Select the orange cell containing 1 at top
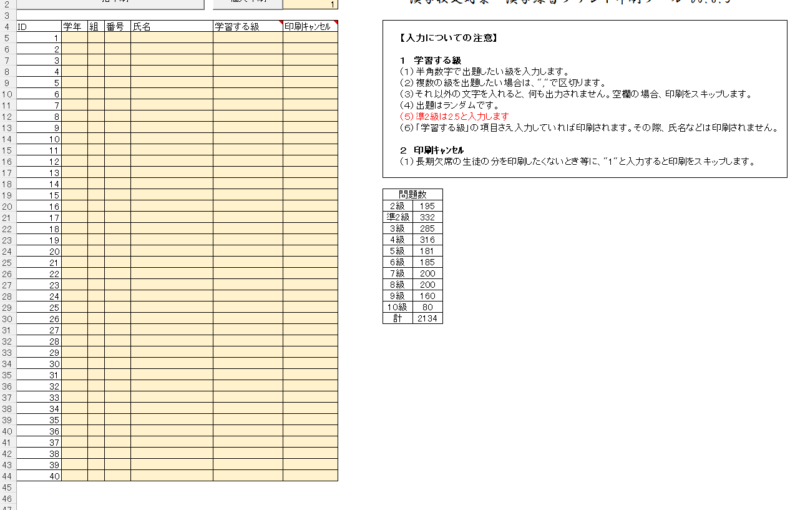This screenshot has height=510, width=790. click(310, 5)
